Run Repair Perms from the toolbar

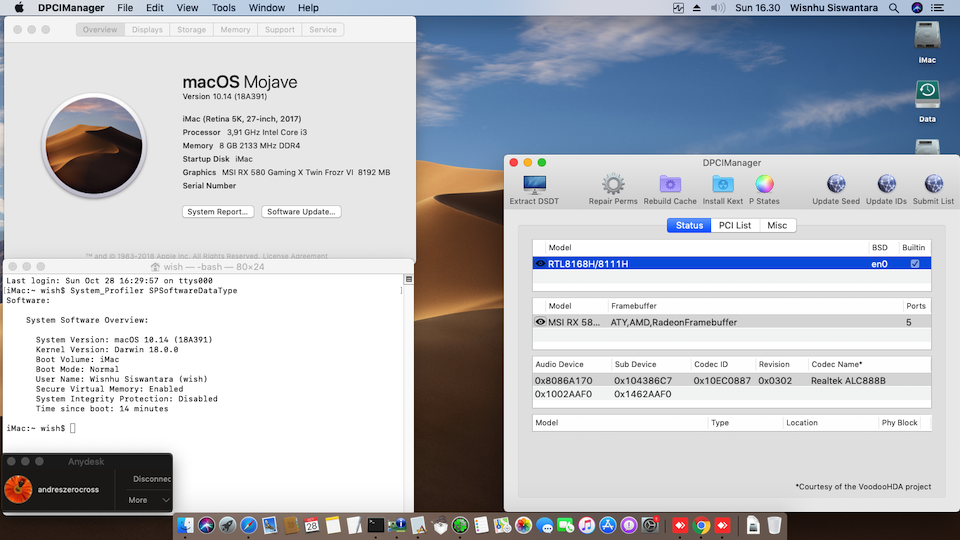coord(613,185)
